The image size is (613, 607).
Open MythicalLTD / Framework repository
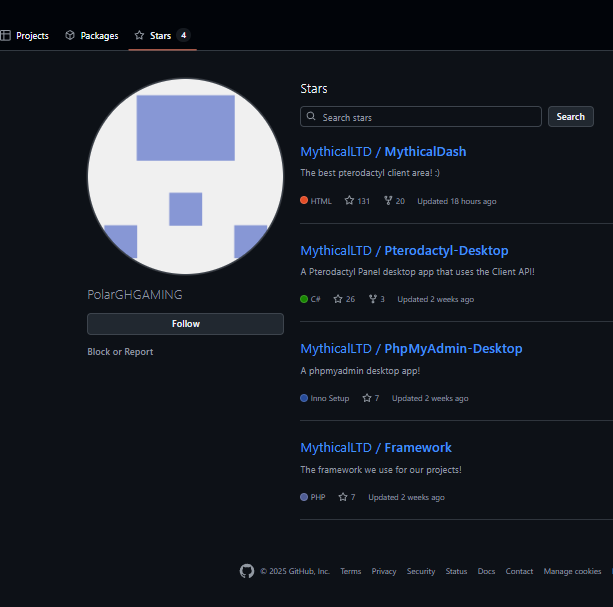pos(376,448)
